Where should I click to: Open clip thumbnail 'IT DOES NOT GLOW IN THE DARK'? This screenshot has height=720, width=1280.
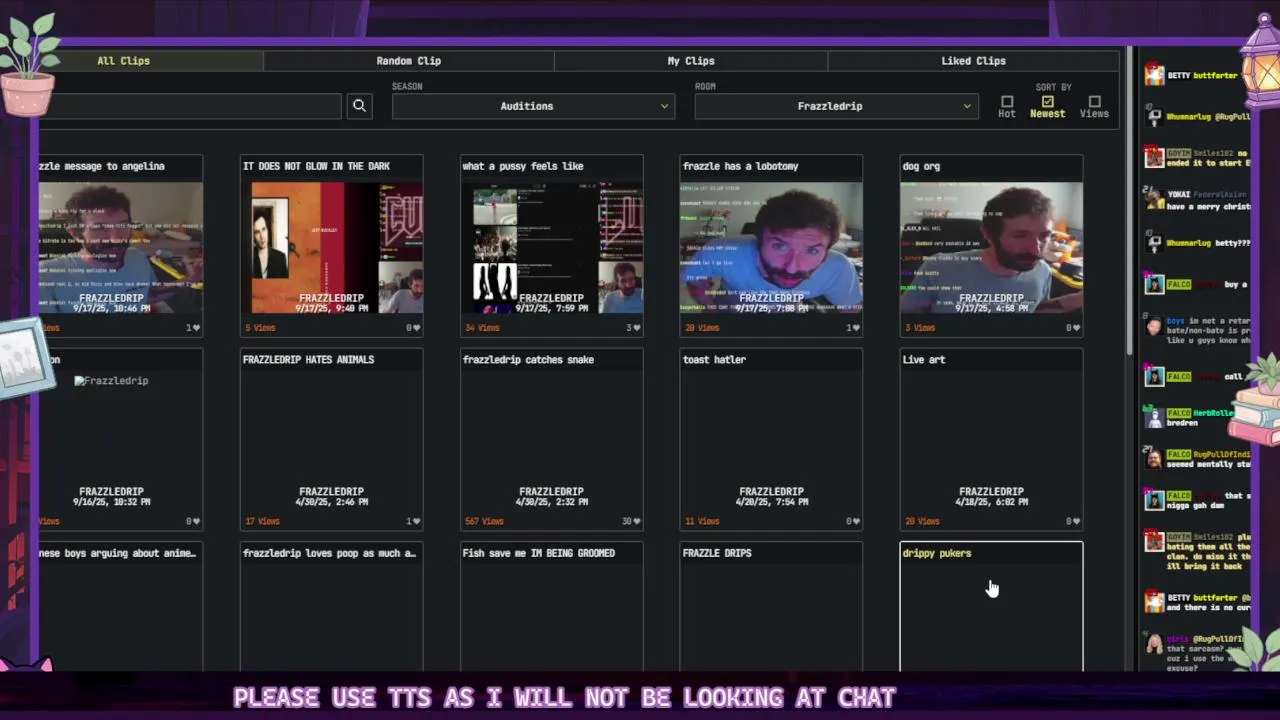[332, 247]
